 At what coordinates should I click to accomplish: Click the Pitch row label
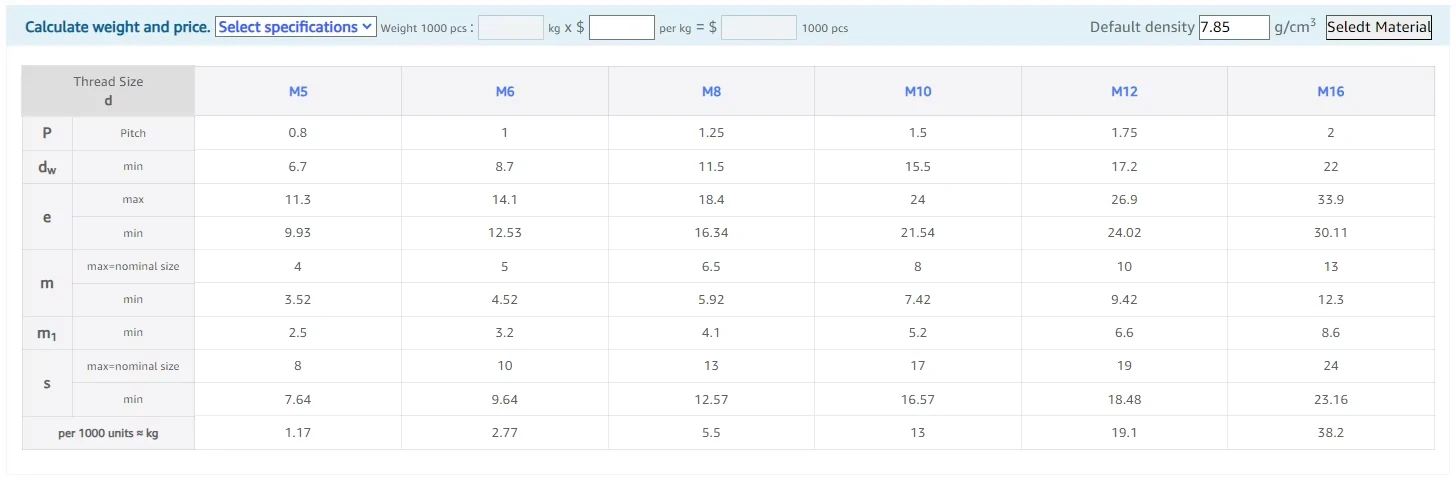pos(133,133)
